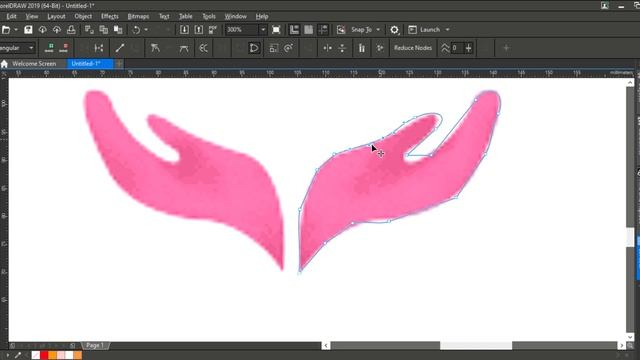Click the Paste icon
The image size is (640, 360).
[x=118, y=30]
